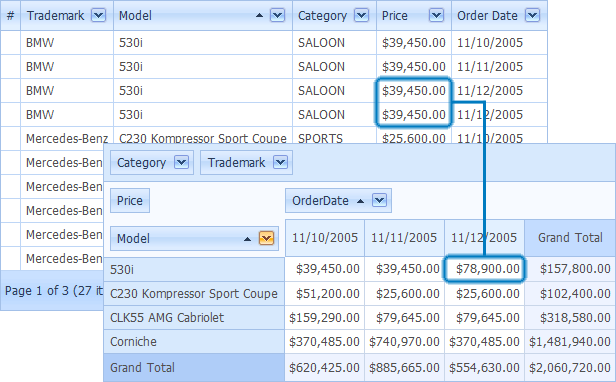This screenshot has width=616, height=382.
Task: Click the $620,425.00 total cell
Action: tap(325, 367)
